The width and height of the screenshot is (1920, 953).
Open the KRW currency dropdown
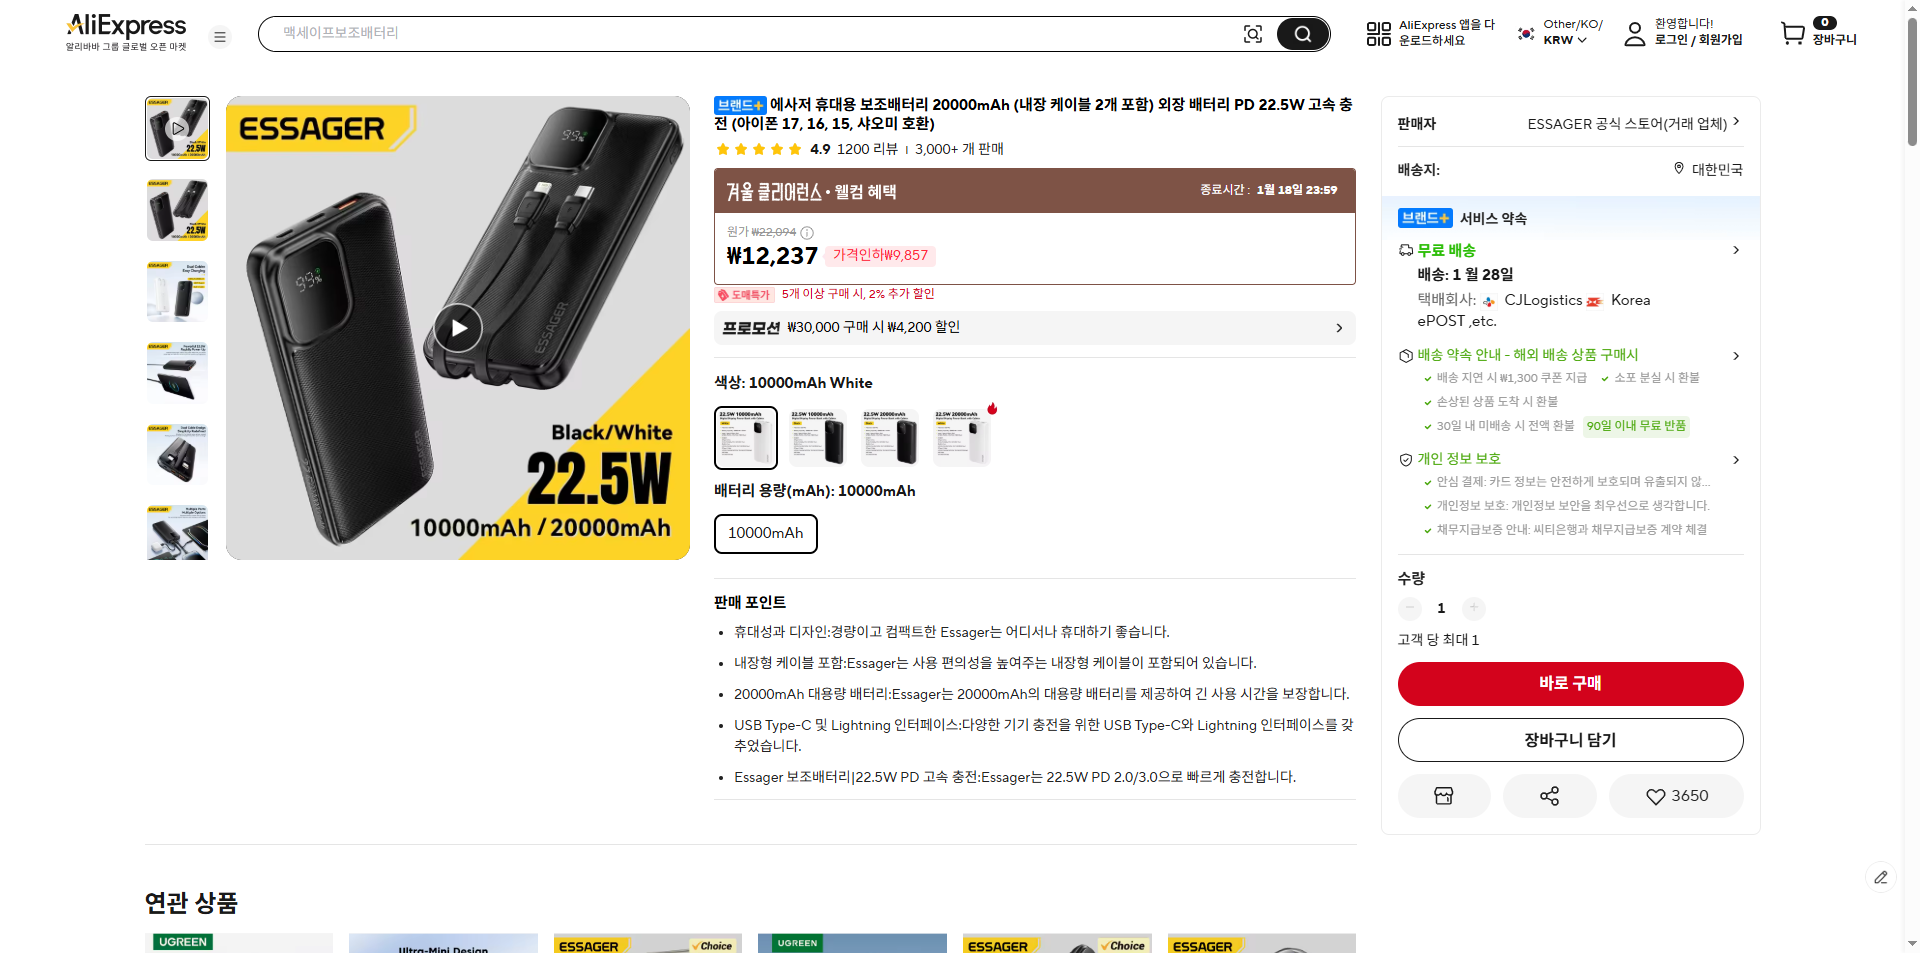tap(1564, 40)
